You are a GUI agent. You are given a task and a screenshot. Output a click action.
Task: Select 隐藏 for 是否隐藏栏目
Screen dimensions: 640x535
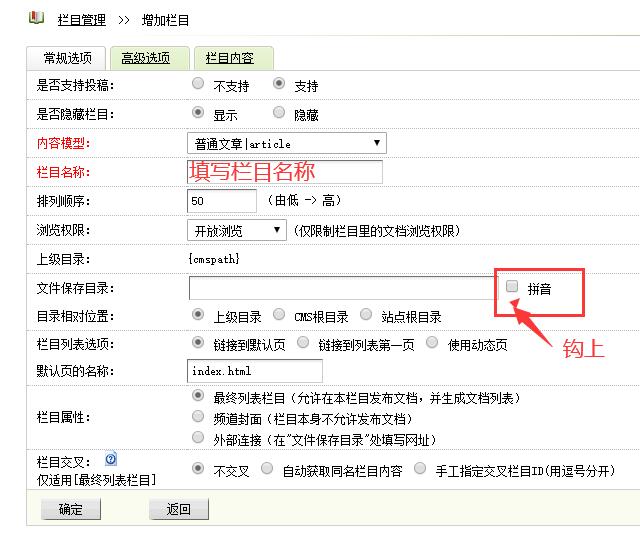coord(279,112)
